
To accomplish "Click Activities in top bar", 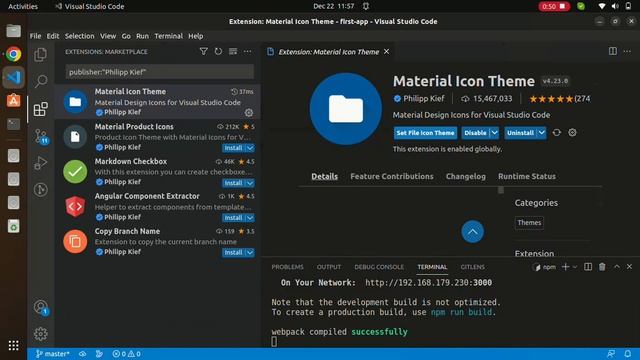I will click(x=23, y=7).
